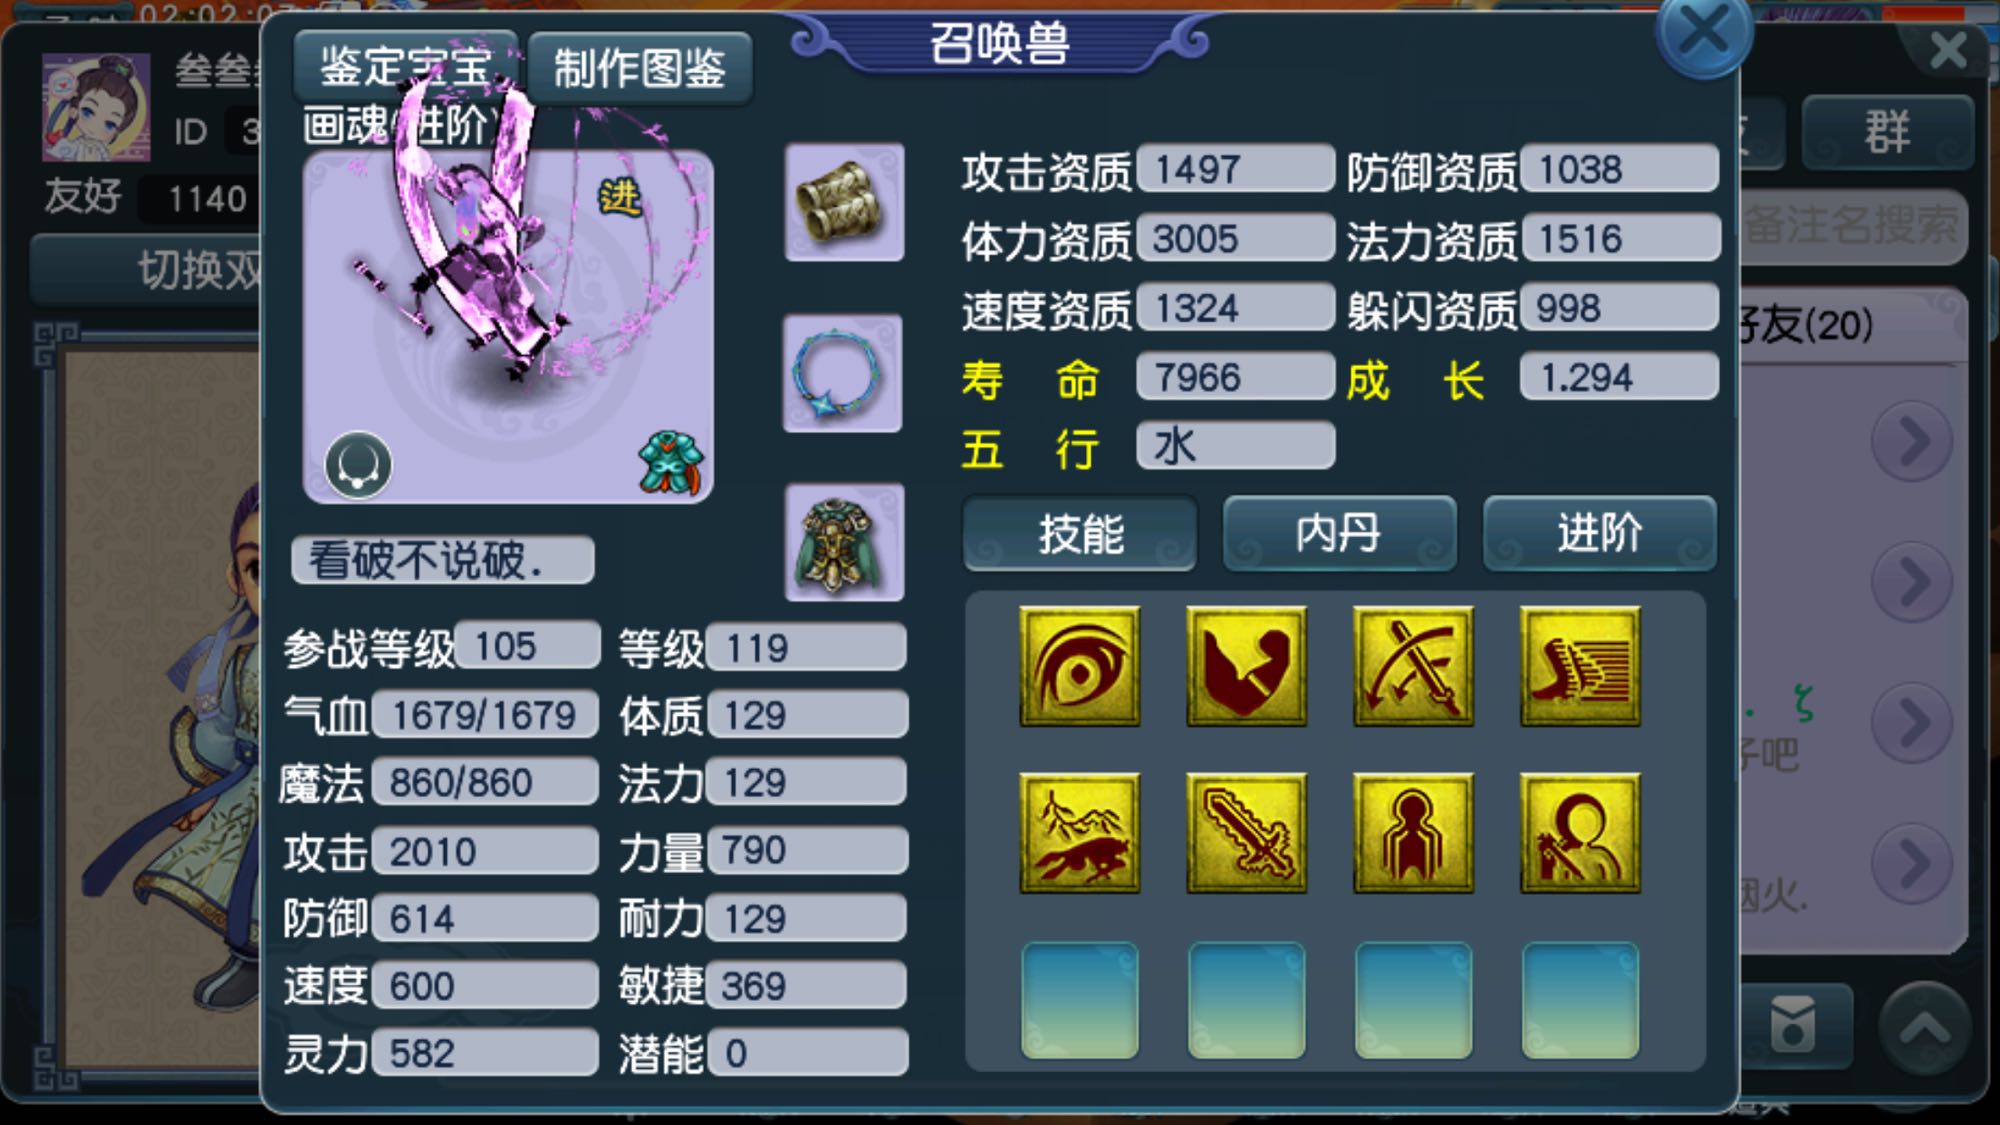Select the blue necklace equipment slot
The height and width of the screenshot is (1125, 2000).
pyautogui.click(x=842, y=373)
